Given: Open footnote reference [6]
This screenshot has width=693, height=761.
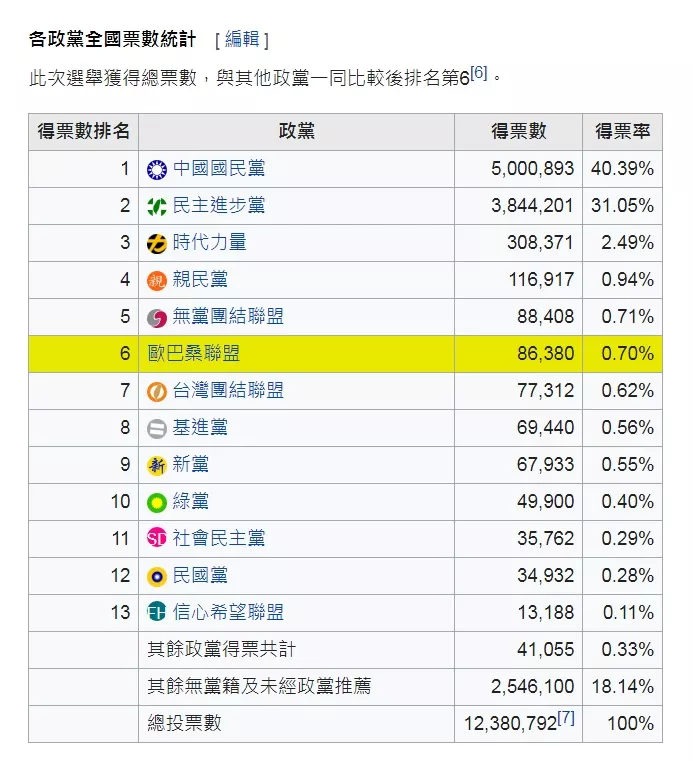Looking at the screenshot, I should (478, 73).
